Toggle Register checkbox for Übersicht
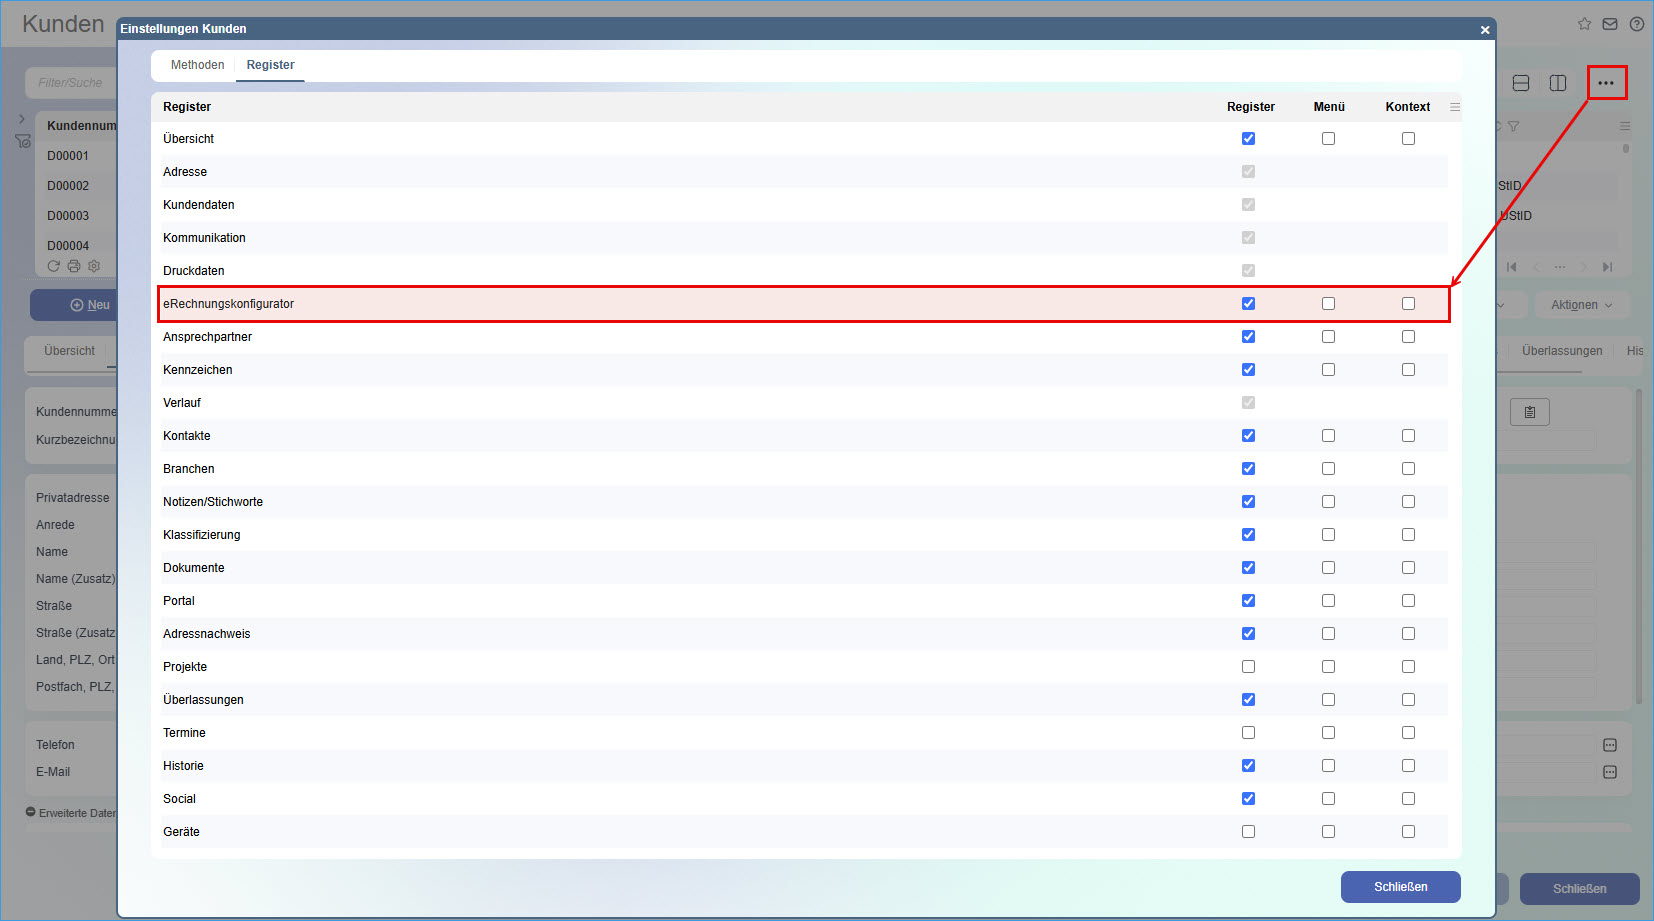 point(1248,139)
